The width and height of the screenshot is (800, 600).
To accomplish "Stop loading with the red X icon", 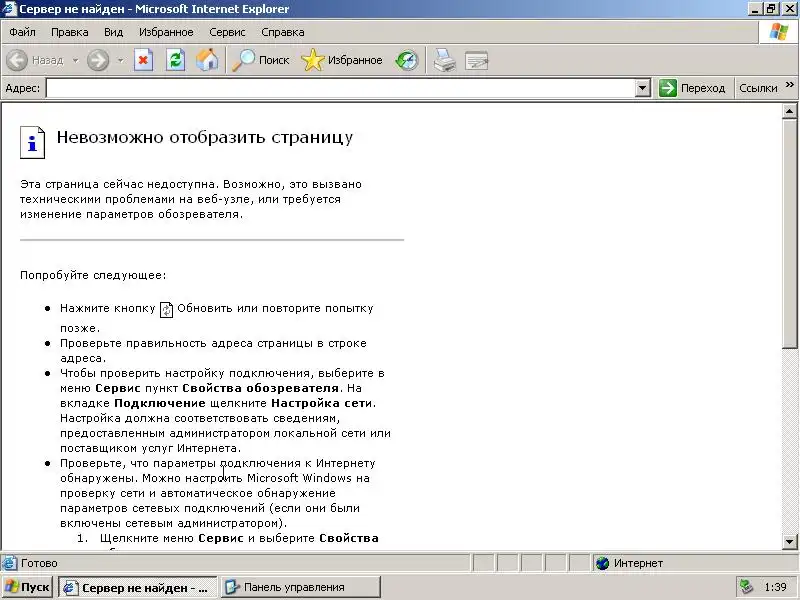I will pyautogui.click(x=143, y=60).
